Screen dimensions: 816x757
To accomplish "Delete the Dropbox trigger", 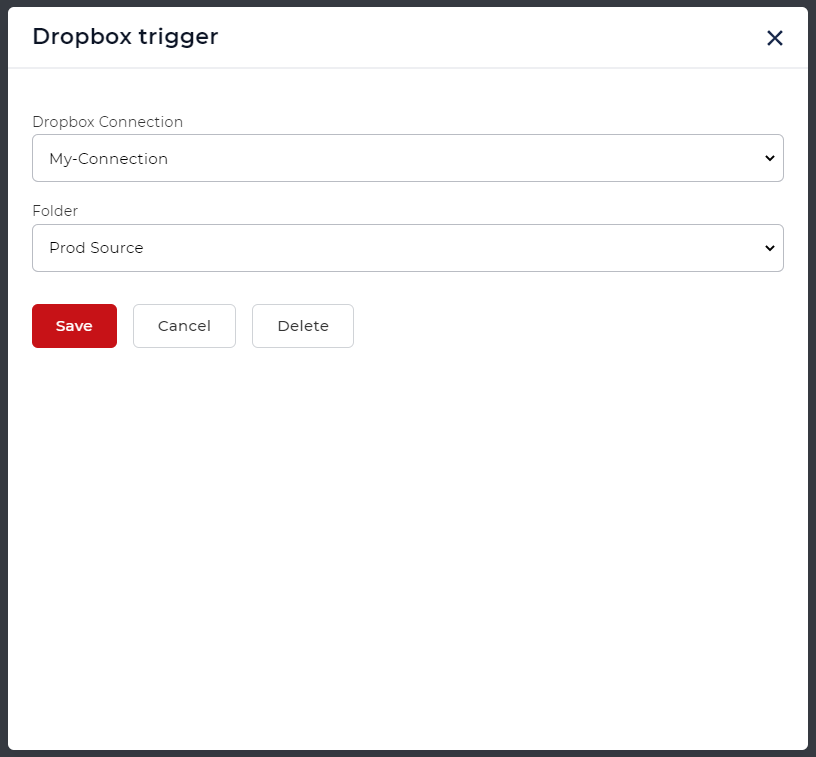I will click(302, 325).
